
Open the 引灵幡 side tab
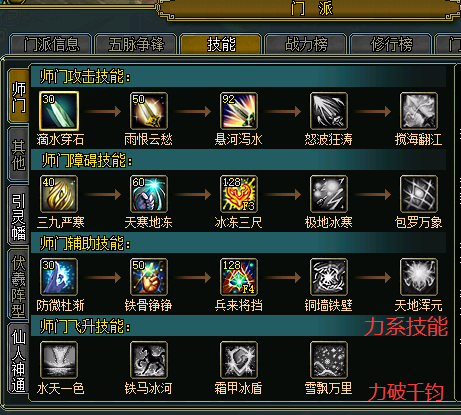19,217
